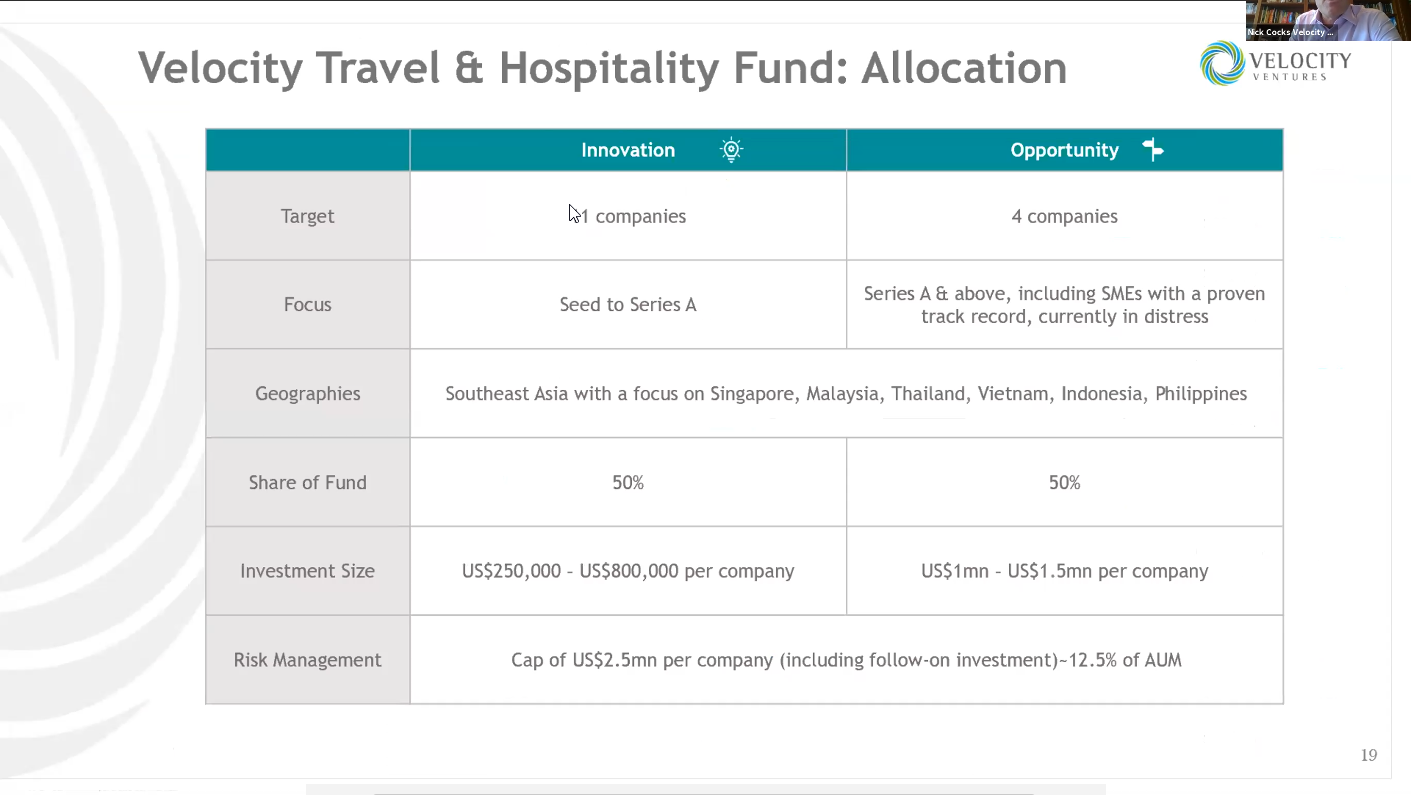Click slide page number 19
Screen dimensions: 1411x795
pos(1369,755)
